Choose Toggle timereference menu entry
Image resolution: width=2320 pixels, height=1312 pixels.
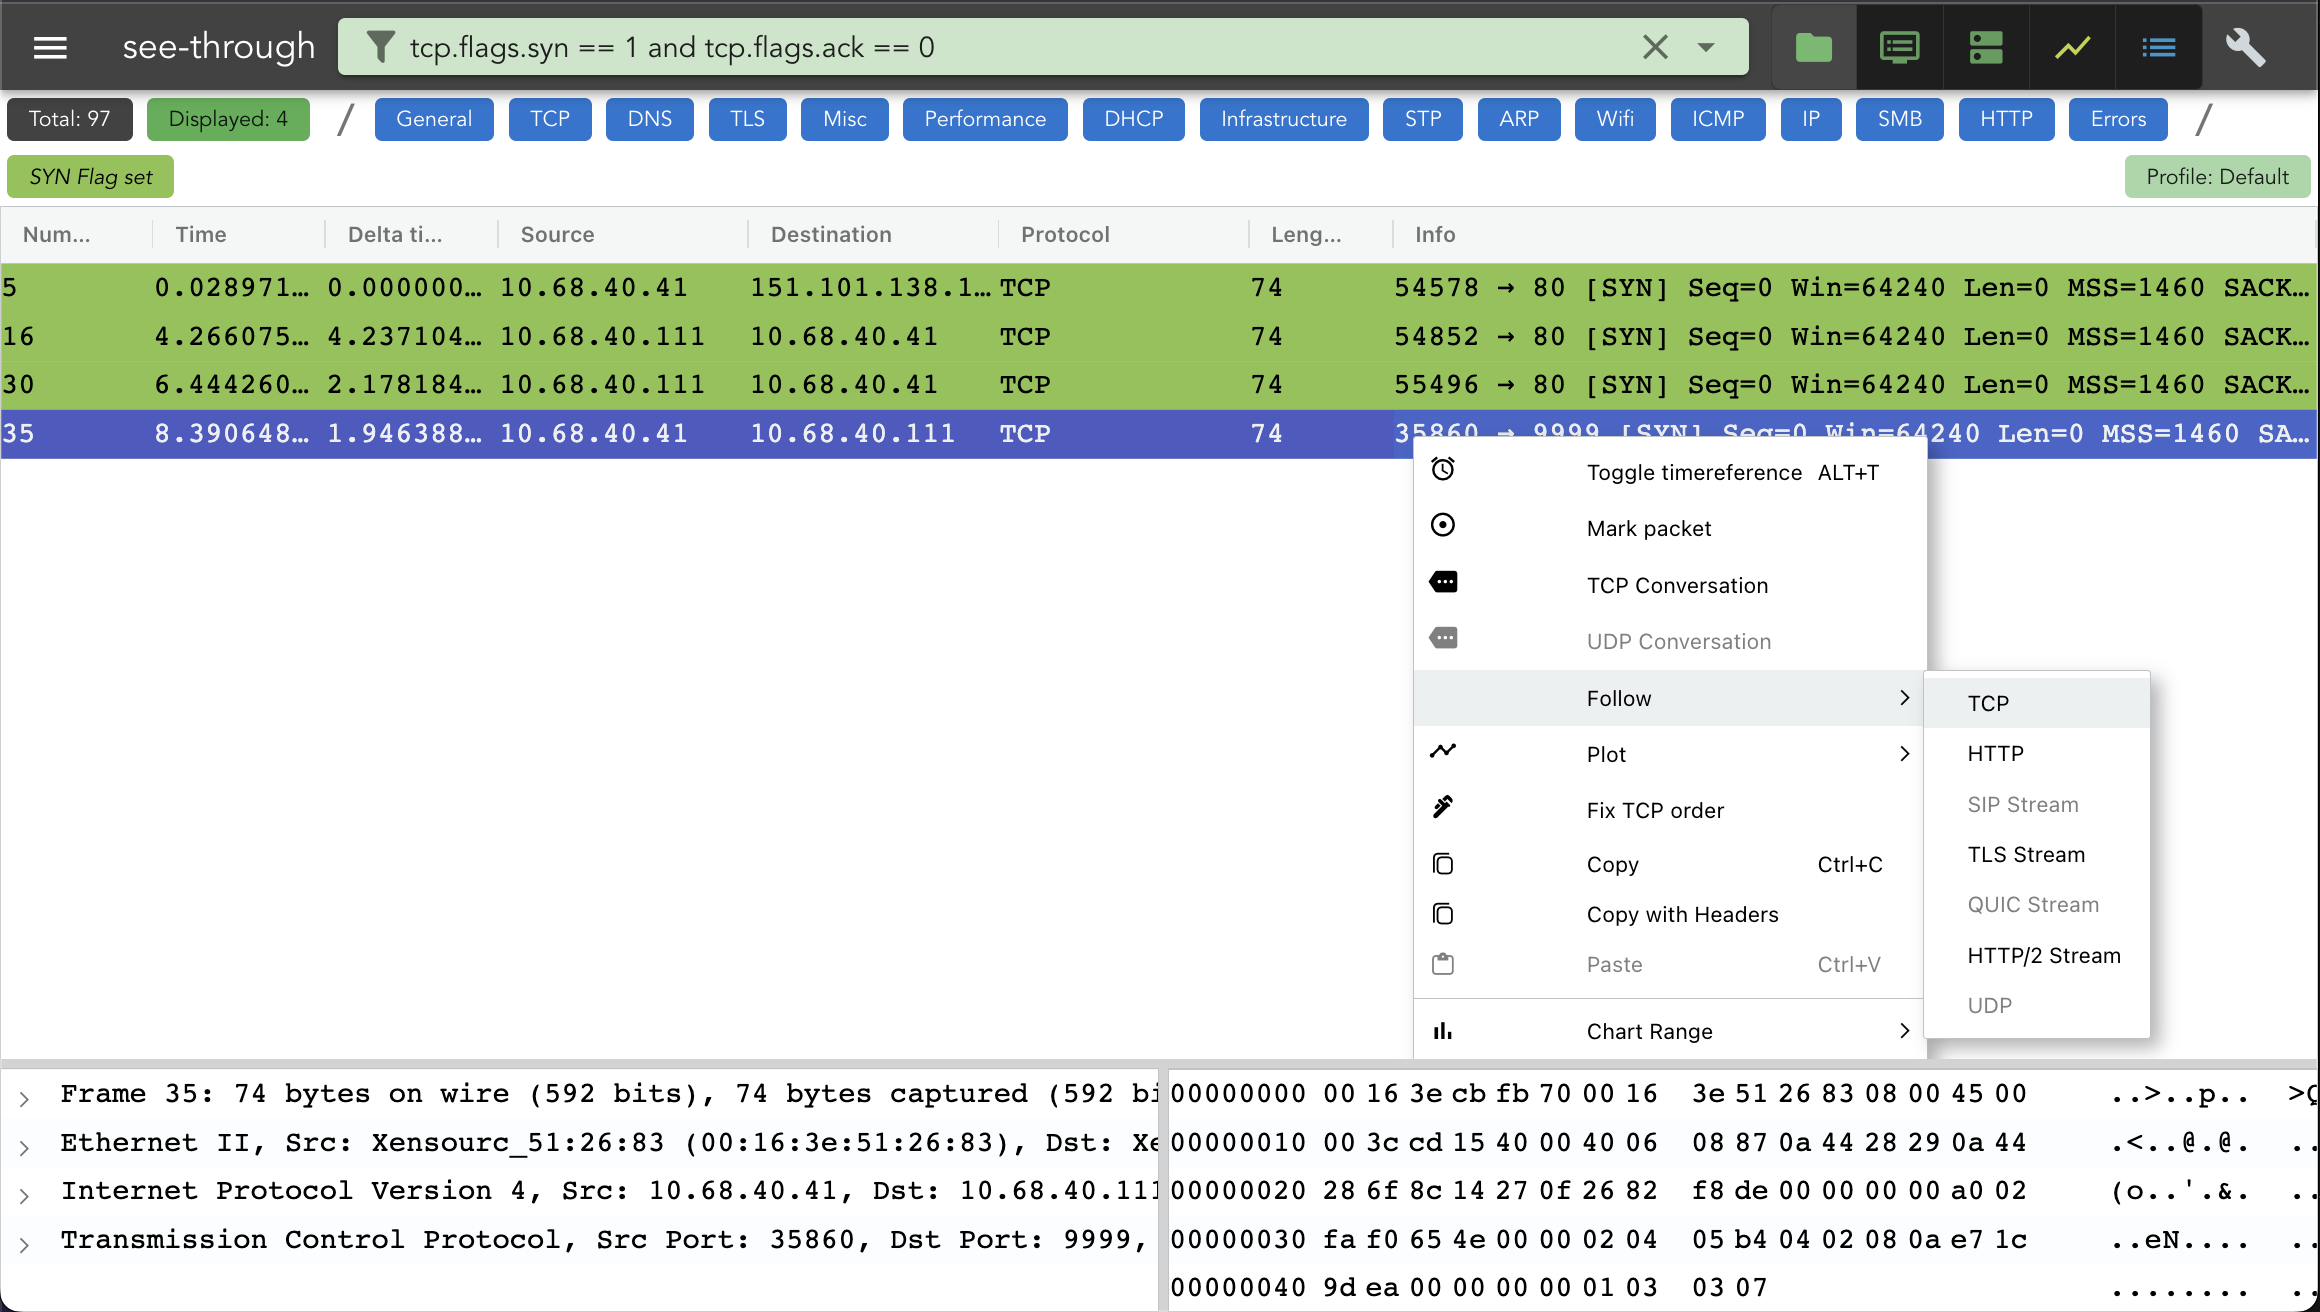(1670, 472)
